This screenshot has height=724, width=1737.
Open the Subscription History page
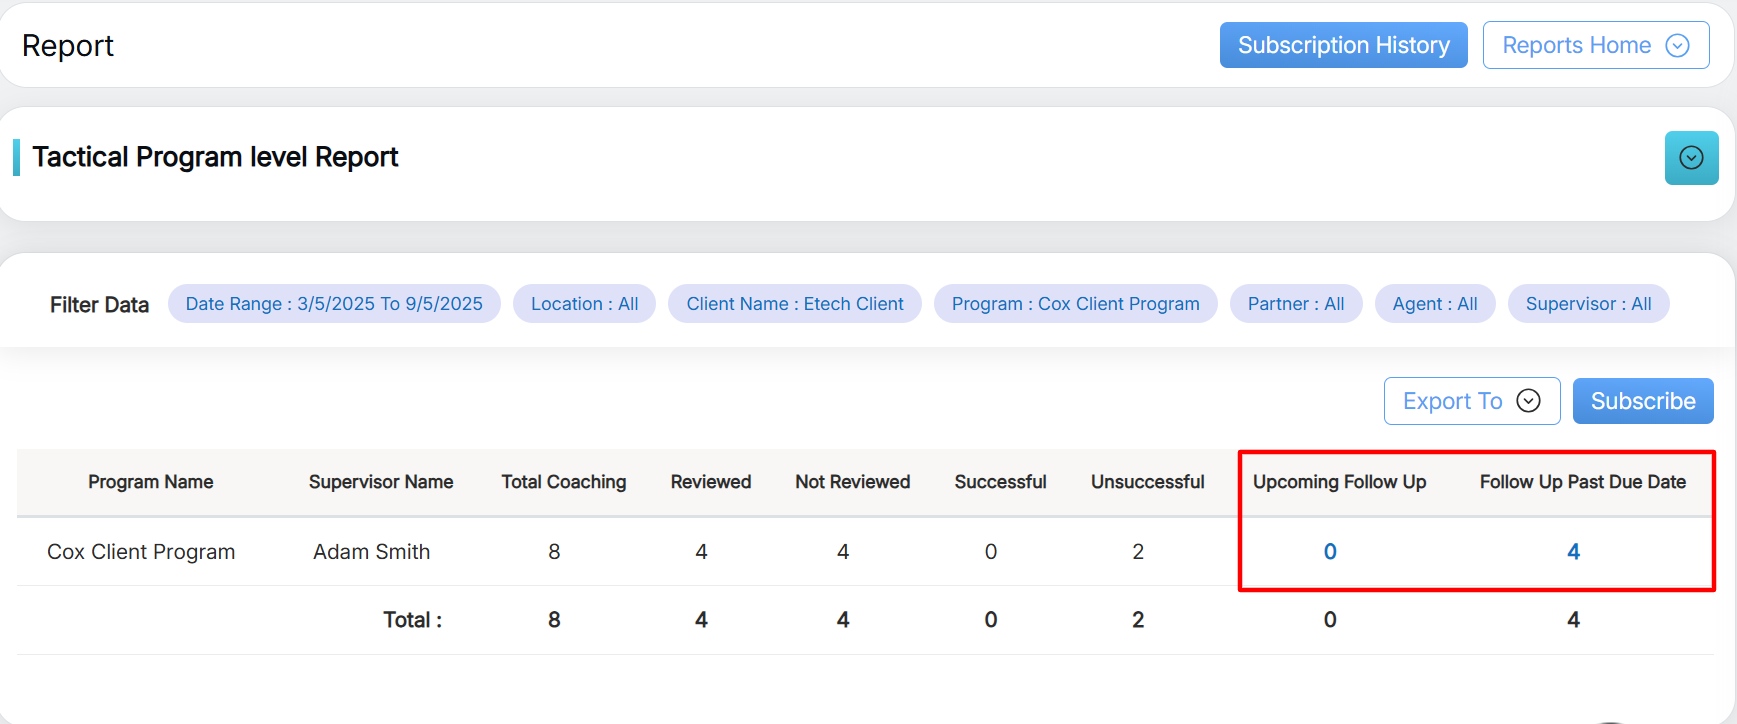1343,45
